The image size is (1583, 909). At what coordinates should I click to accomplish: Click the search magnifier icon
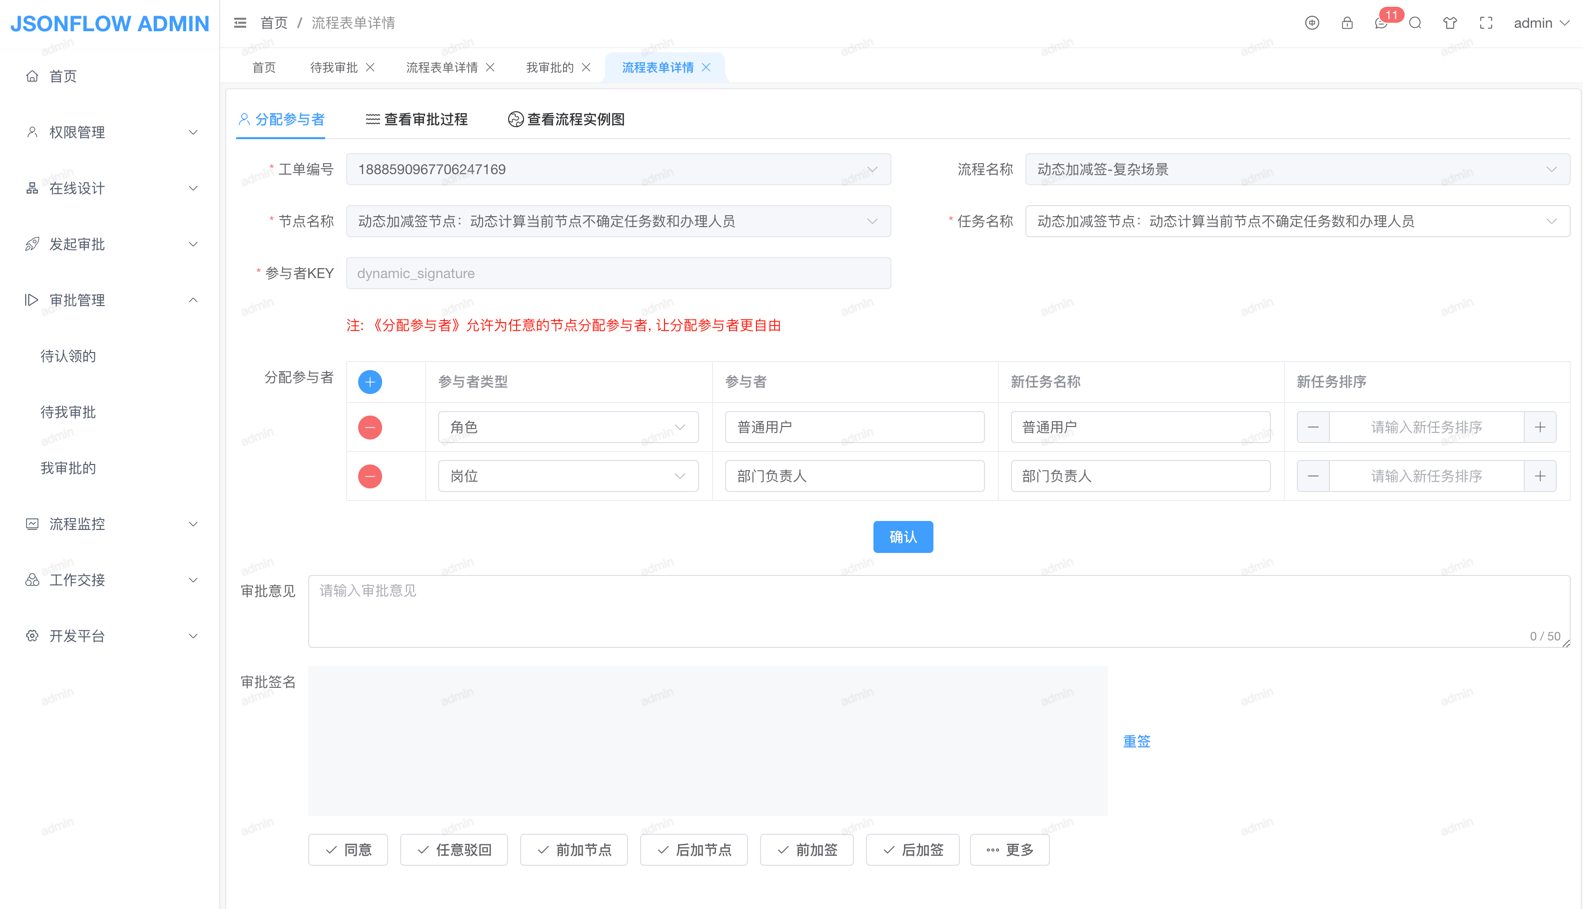(1415, 23)
